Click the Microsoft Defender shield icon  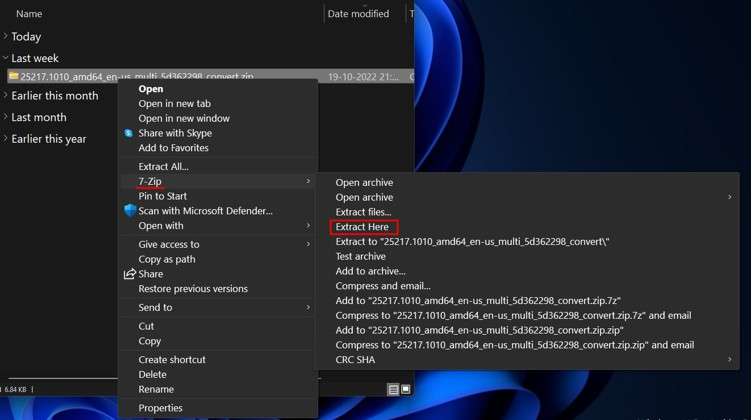(130, 210)
